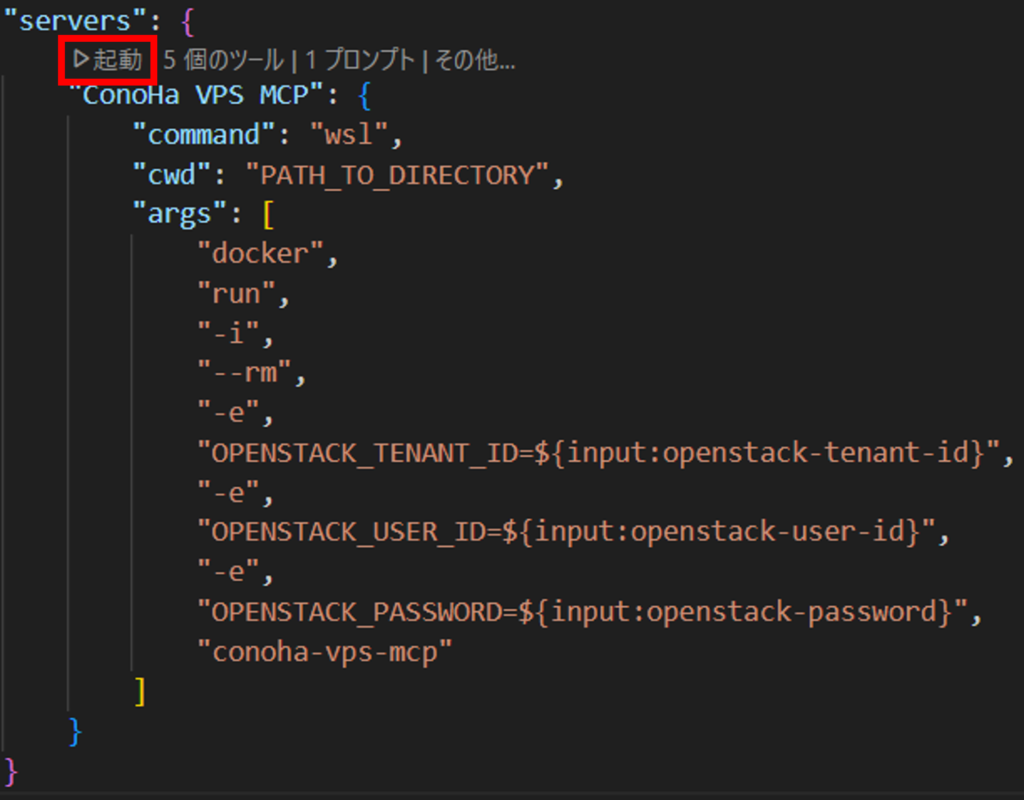Place cursor in the "wsl" value

click(355, 136)
